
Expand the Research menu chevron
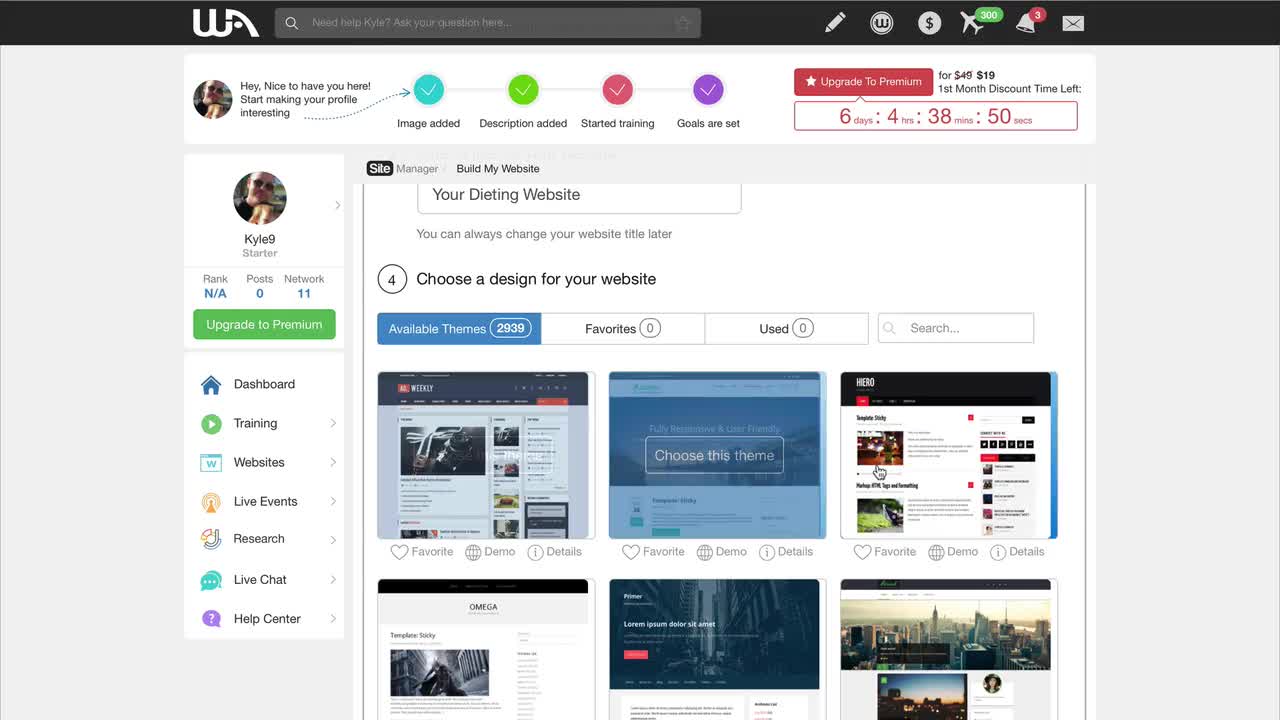point(333,540)
